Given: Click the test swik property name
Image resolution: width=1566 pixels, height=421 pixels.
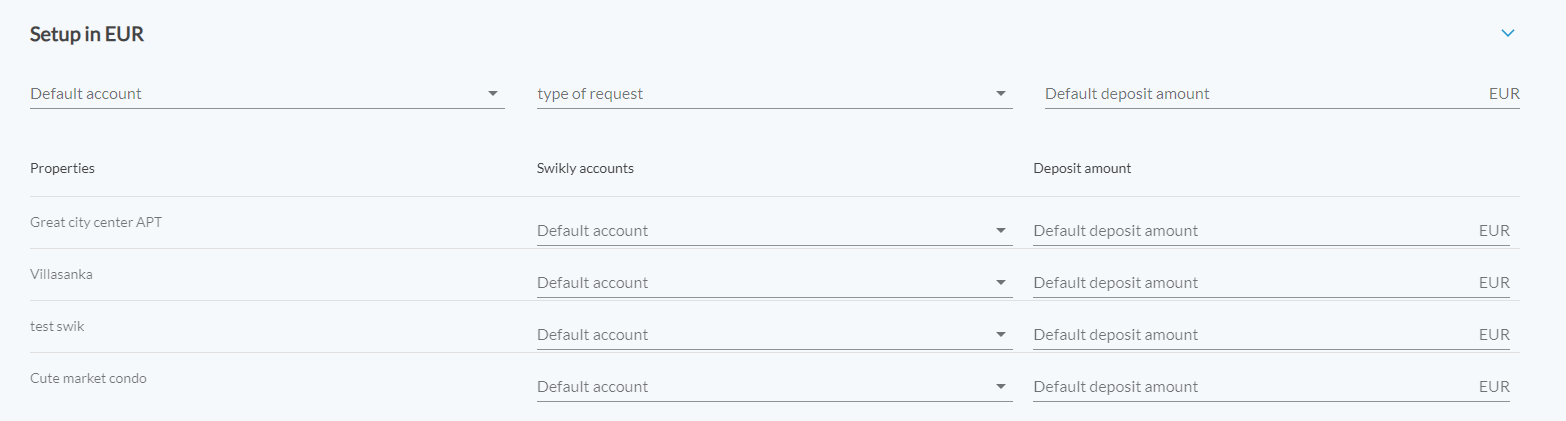Looking at the screenshot, I should click(57, 326).
